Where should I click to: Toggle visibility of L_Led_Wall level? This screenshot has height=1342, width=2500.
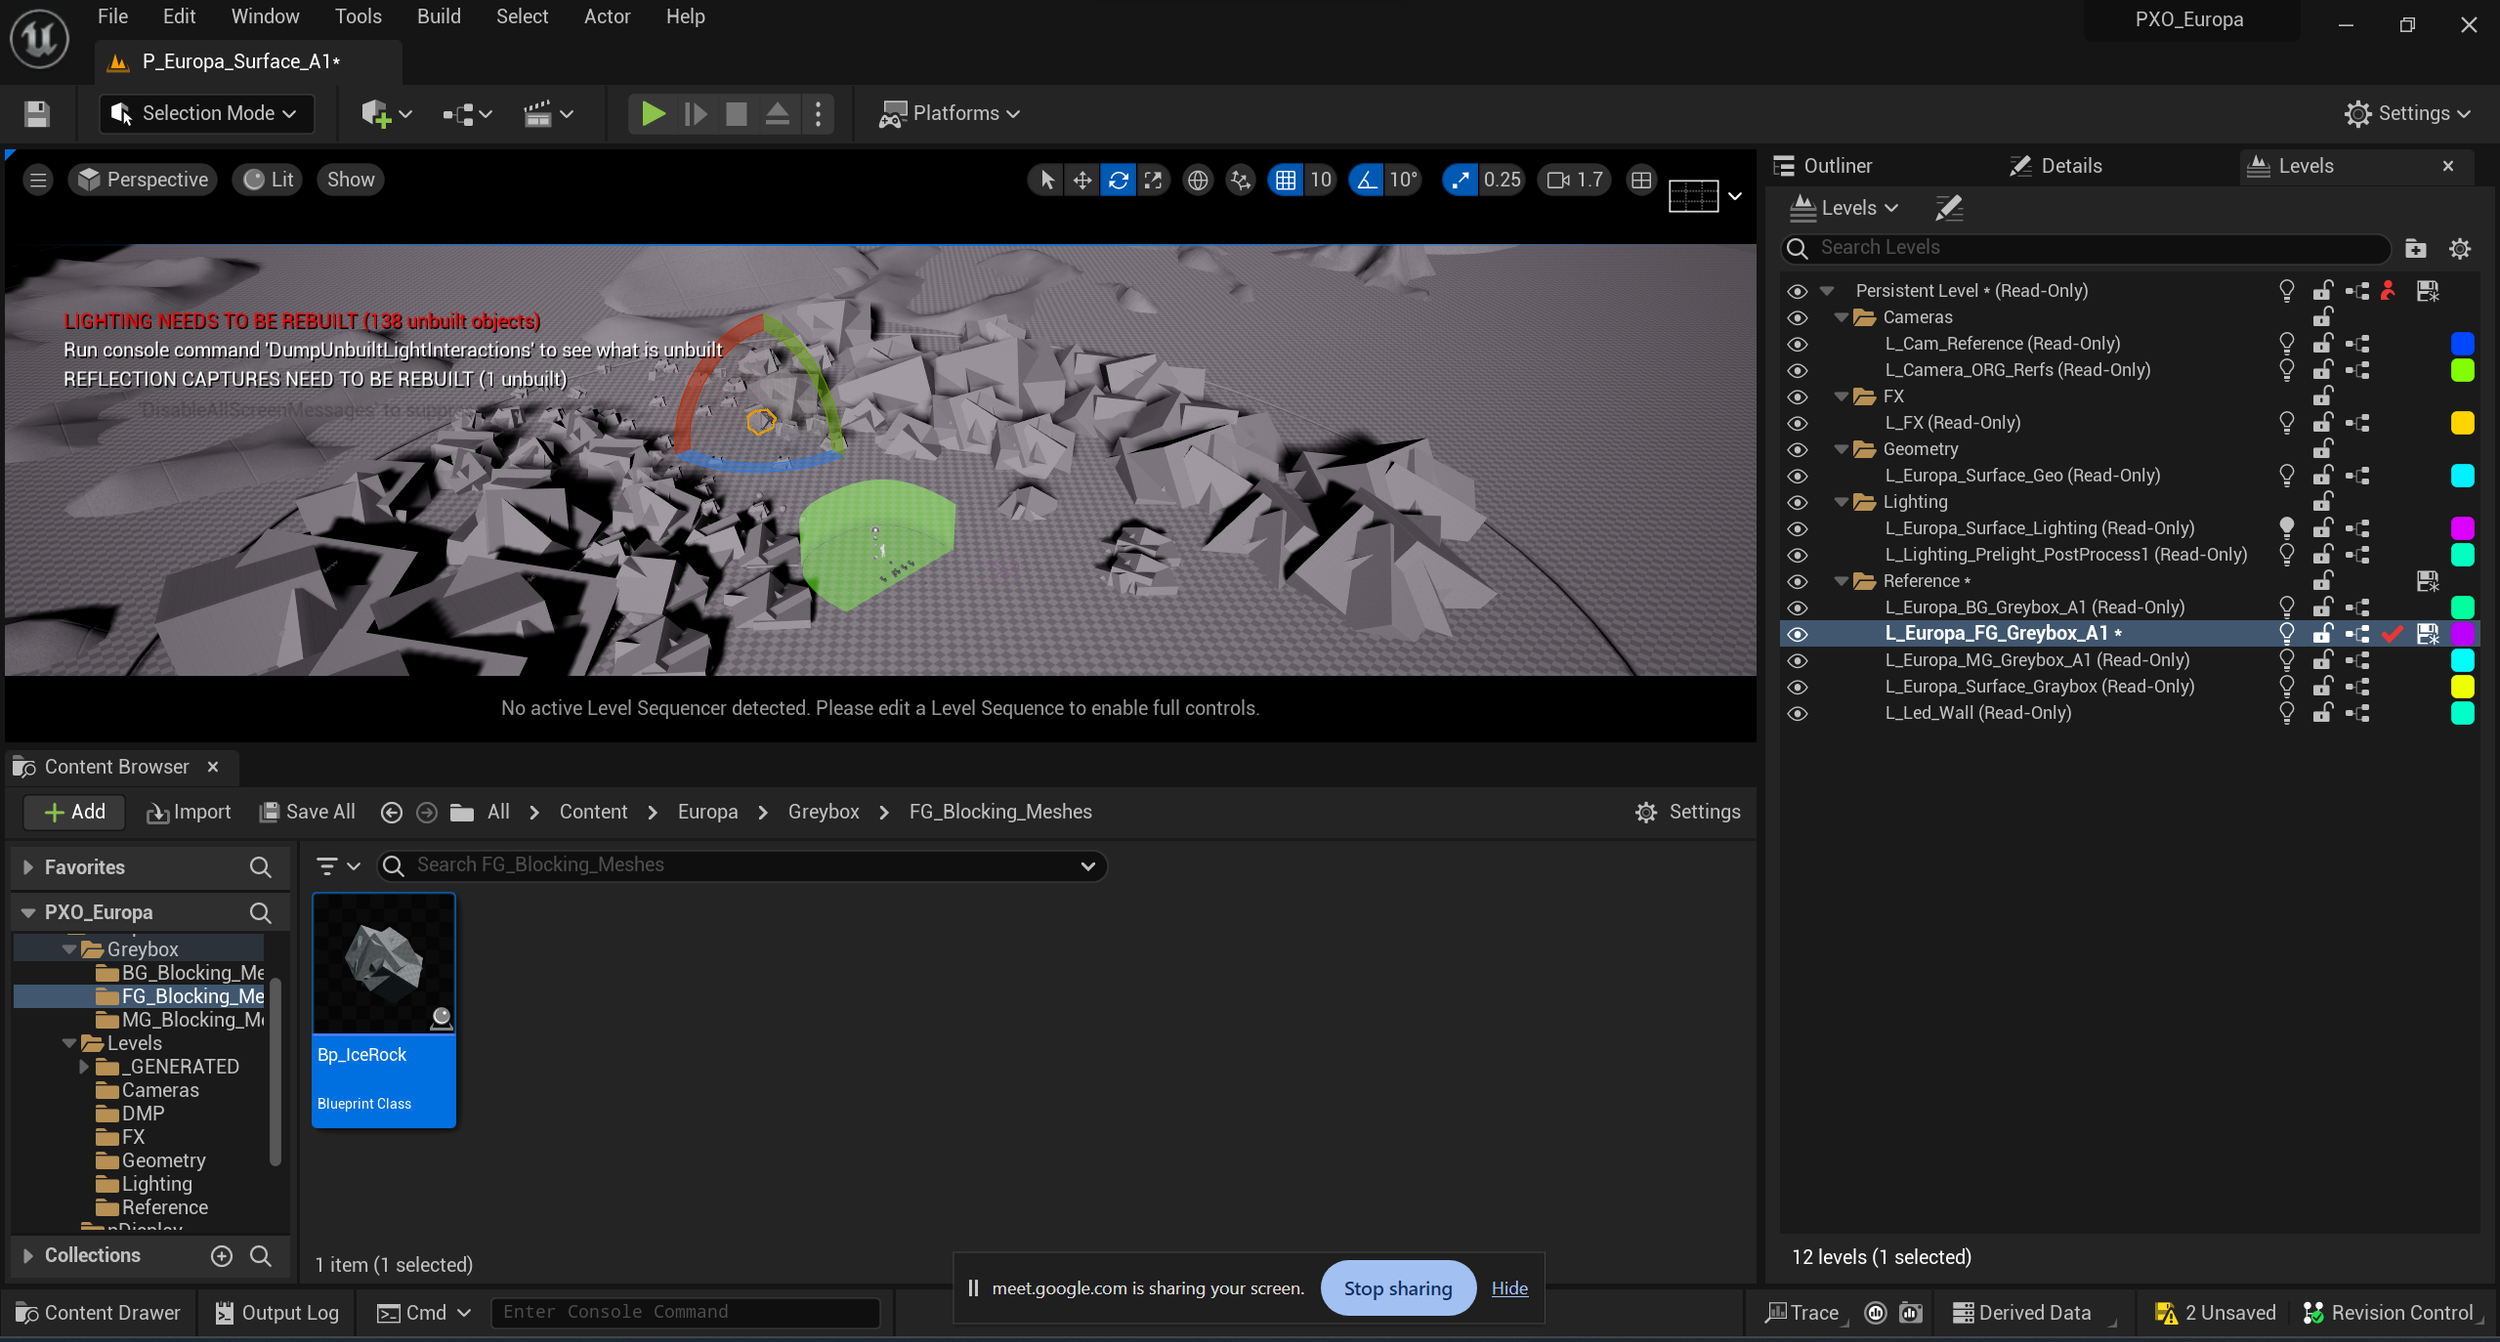(x=1797, y=714)
